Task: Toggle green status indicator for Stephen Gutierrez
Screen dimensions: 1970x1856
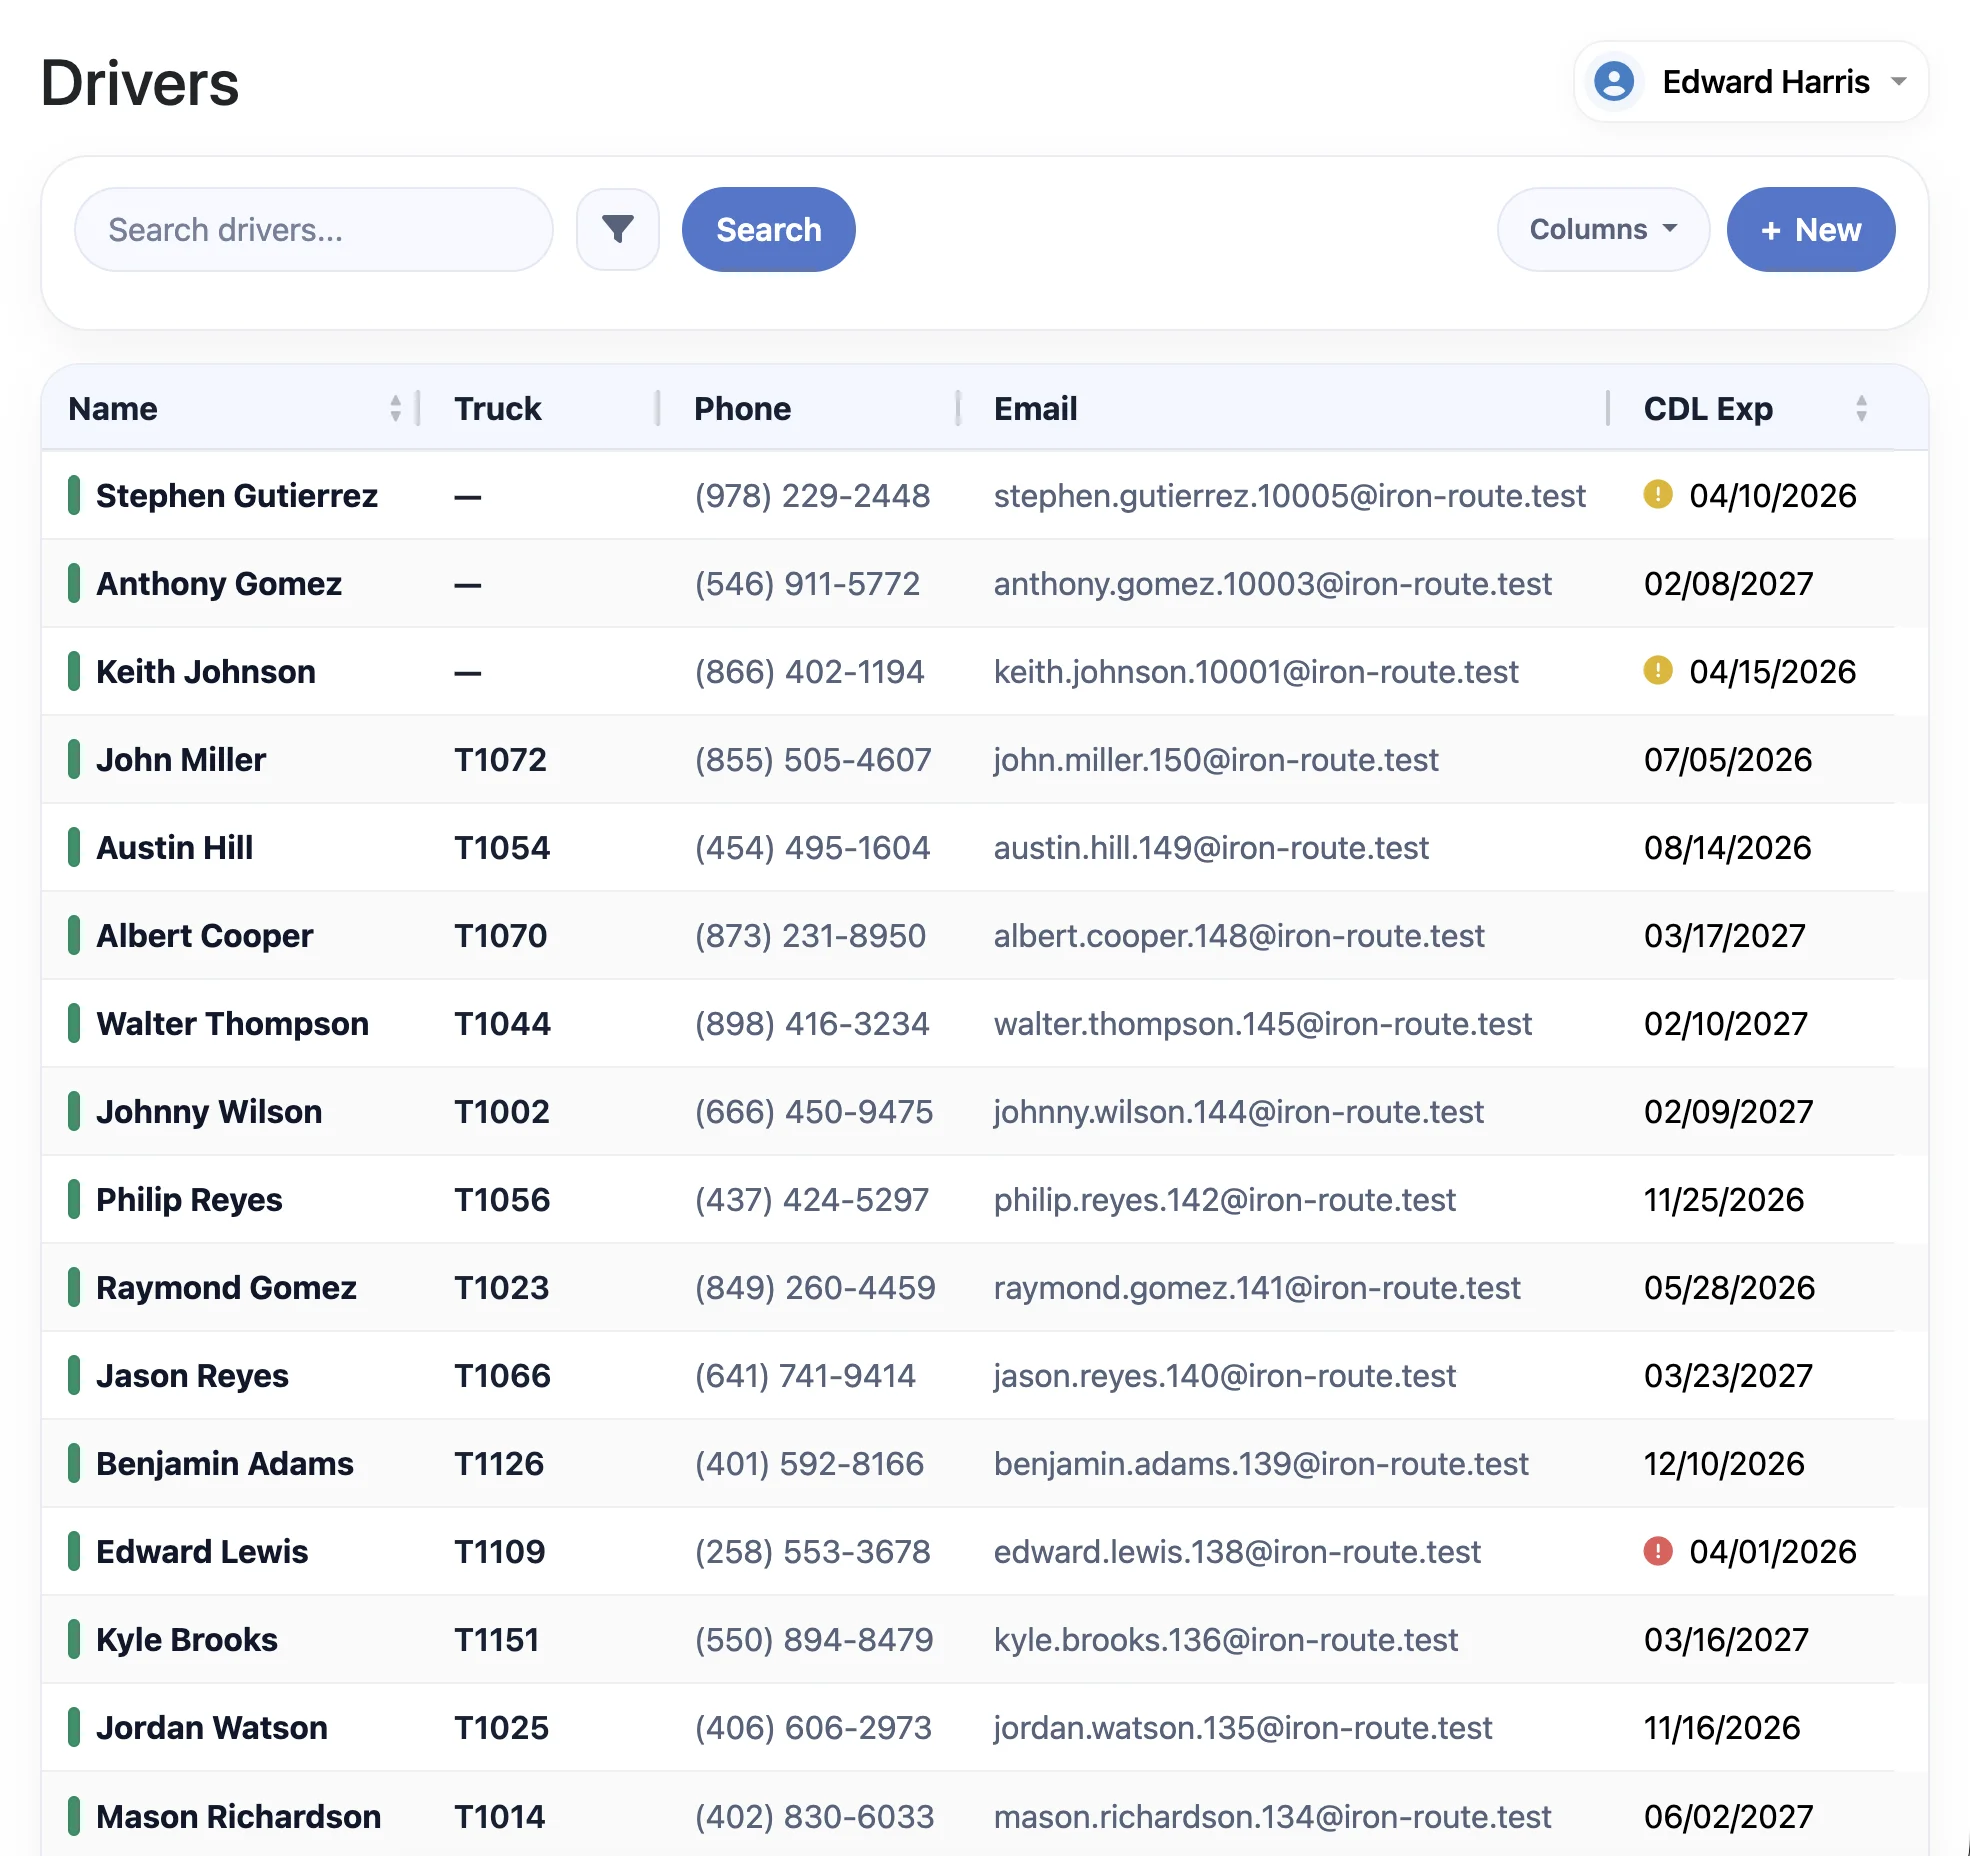Action: [x=75, y=495]
